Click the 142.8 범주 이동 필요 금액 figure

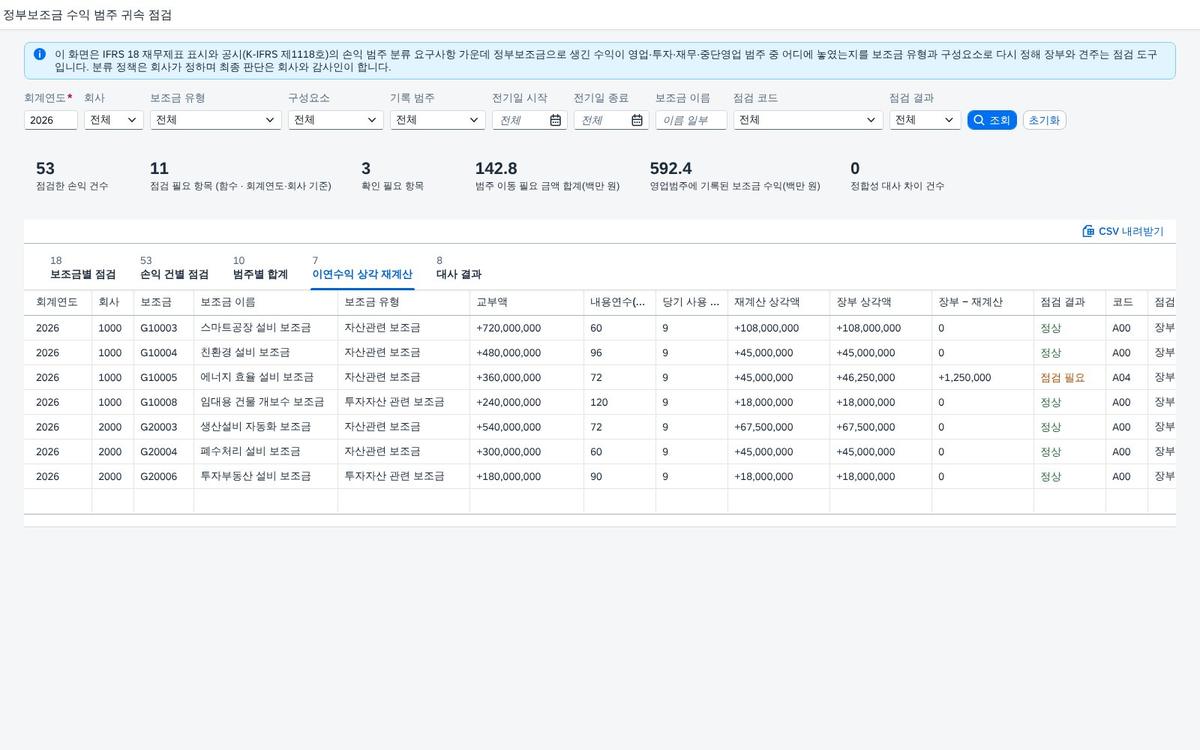496,168
